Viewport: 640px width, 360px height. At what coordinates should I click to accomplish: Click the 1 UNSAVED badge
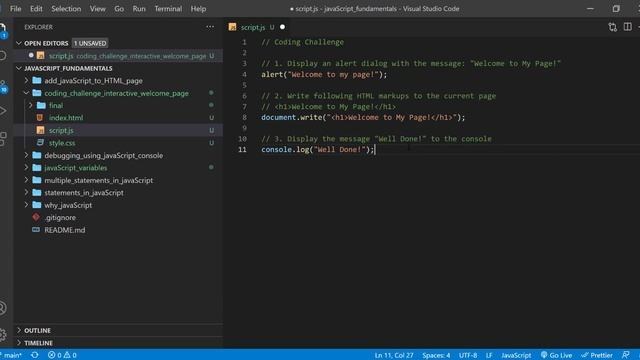(x=90, y=43)
